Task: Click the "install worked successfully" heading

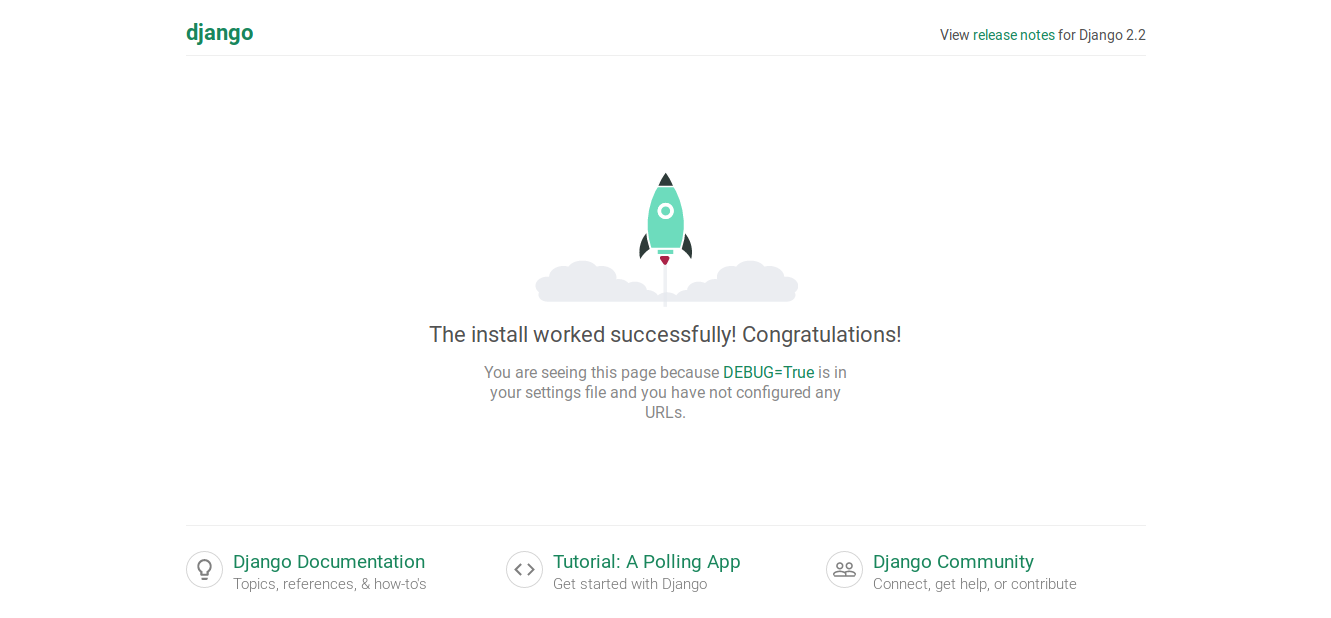Action: (x=665, y=335)
